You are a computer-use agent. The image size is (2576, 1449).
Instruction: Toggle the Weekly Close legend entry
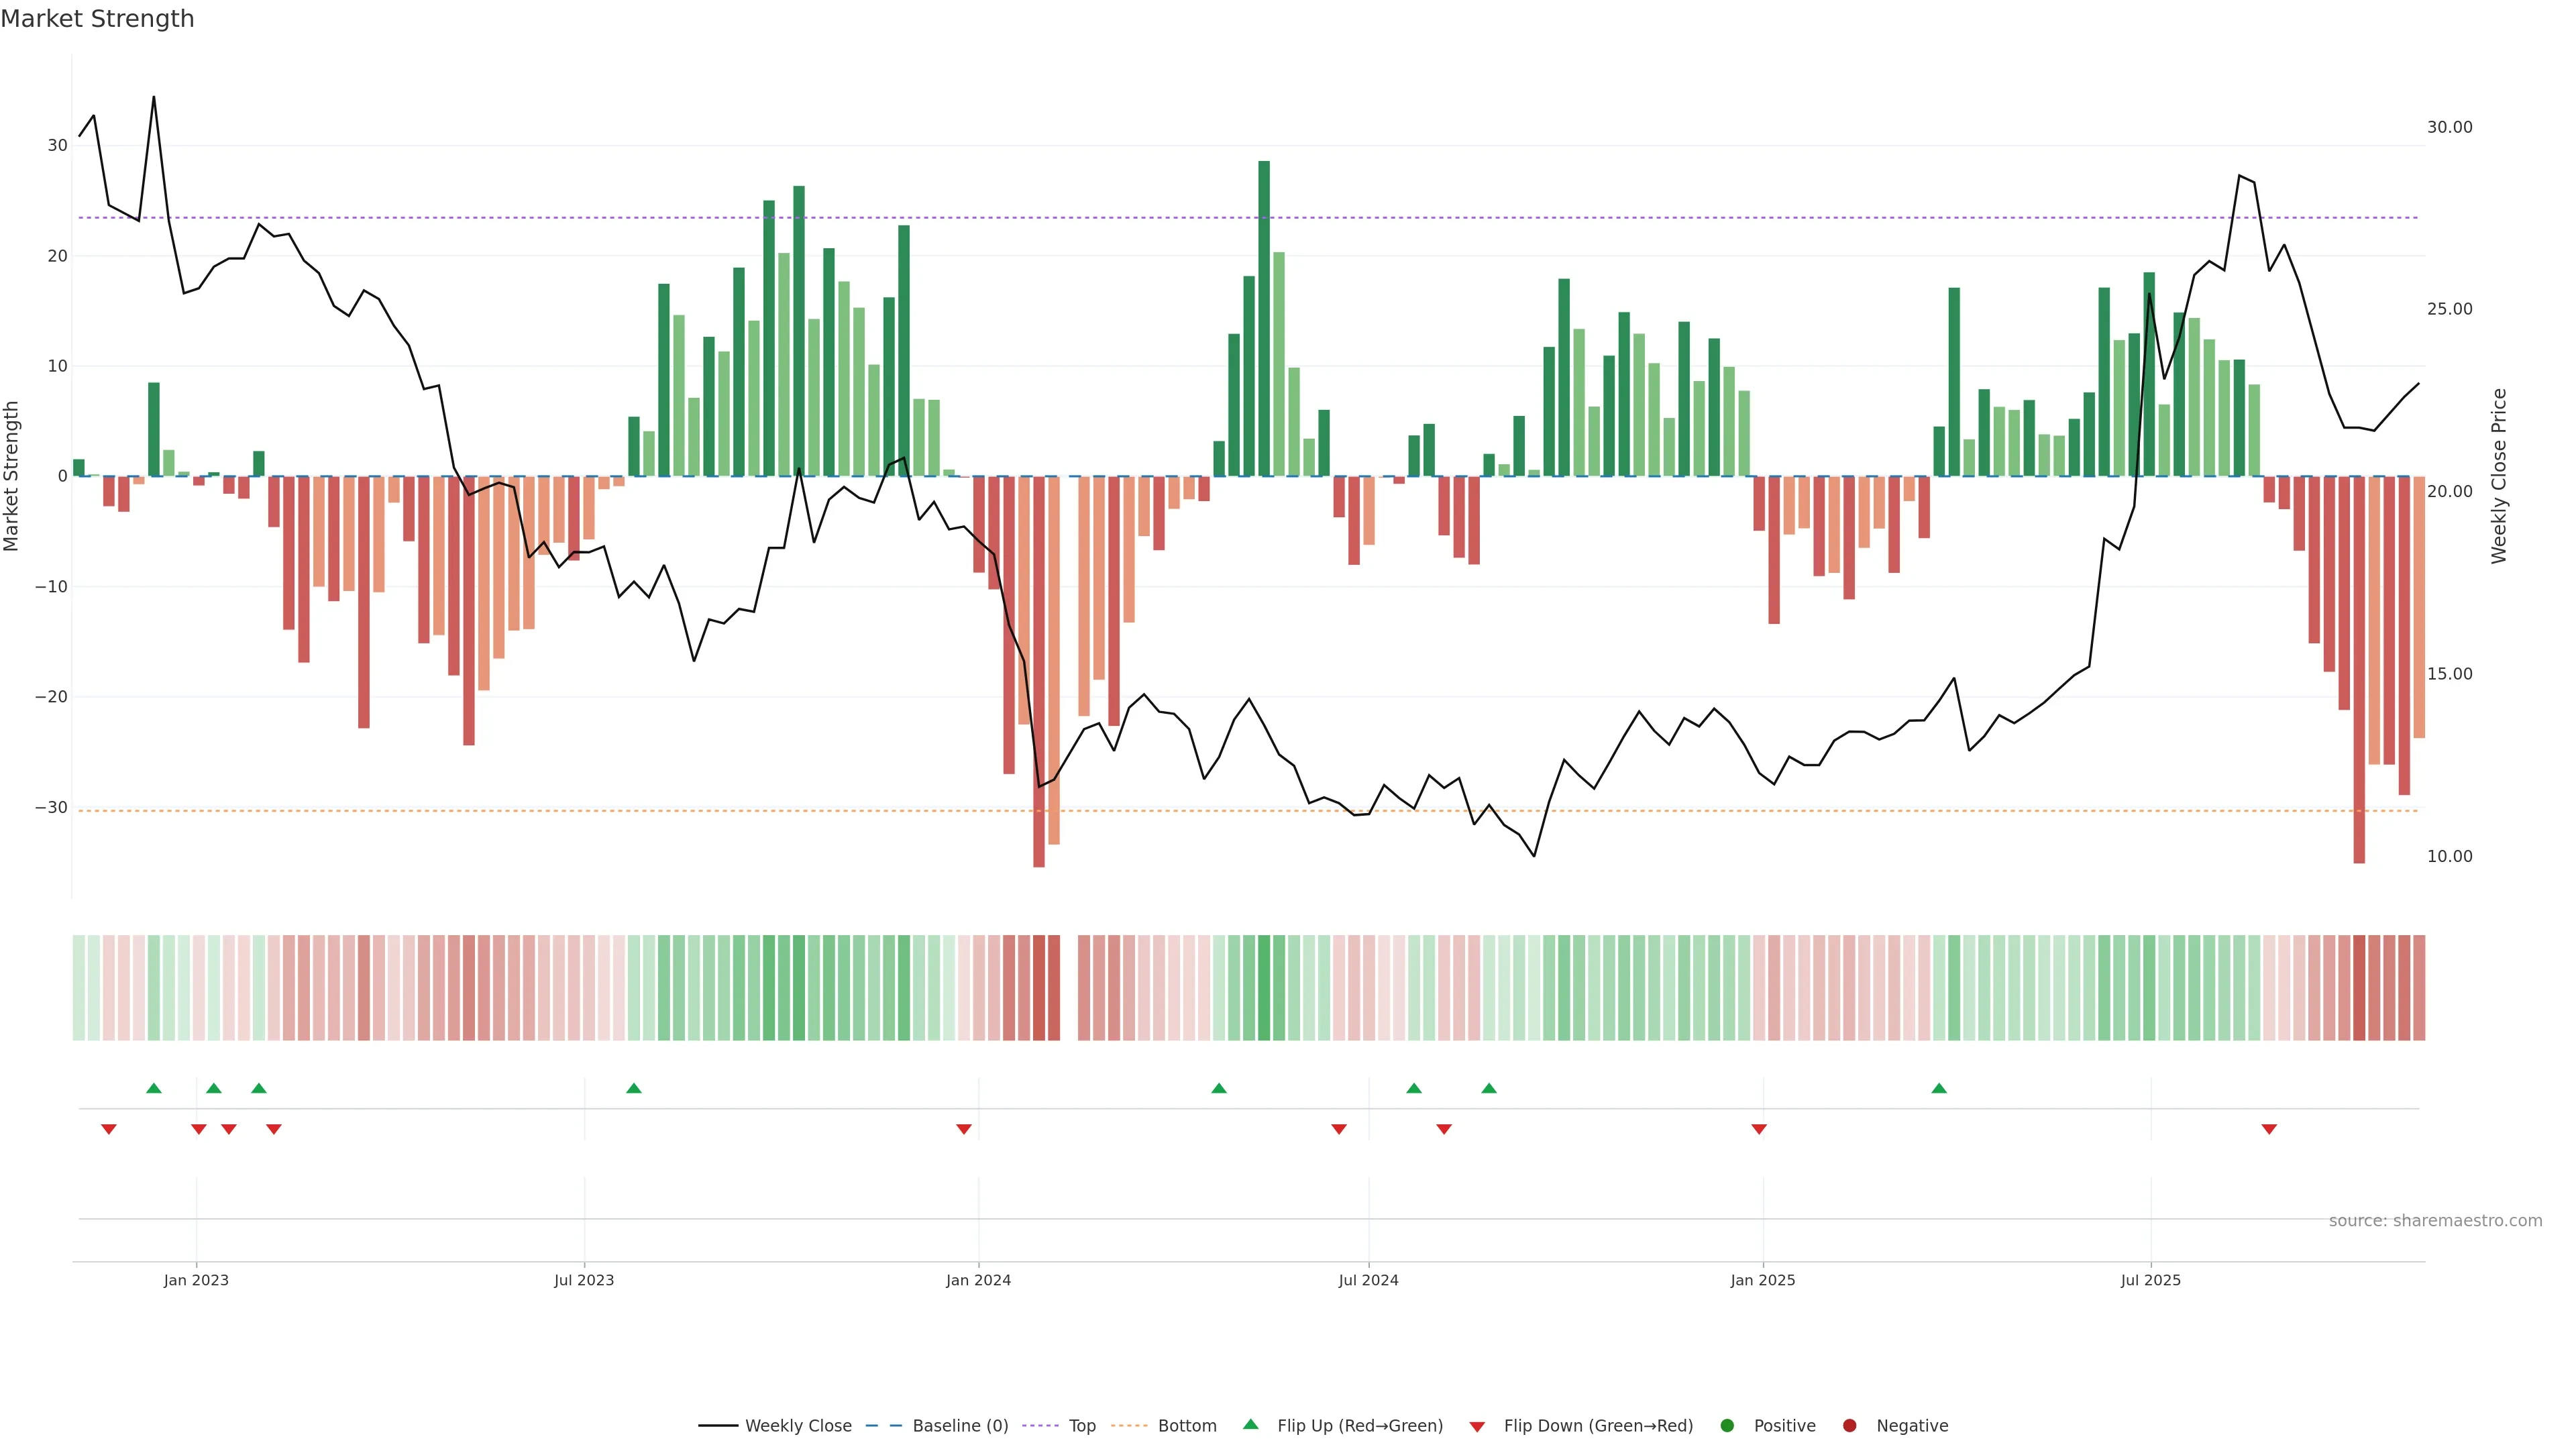coord(797,1426)
